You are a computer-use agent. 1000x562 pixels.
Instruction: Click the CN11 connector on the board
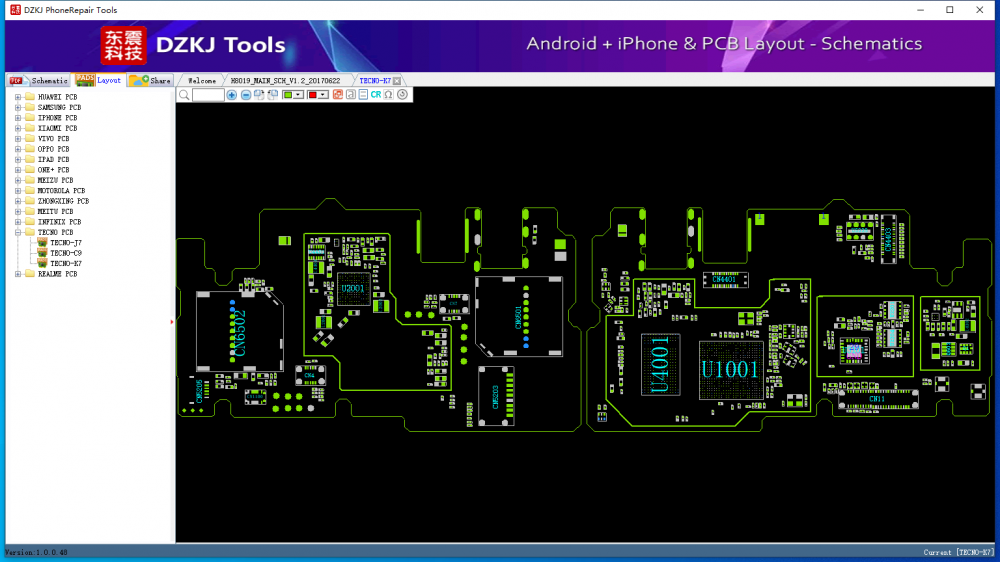click(878, 399)
